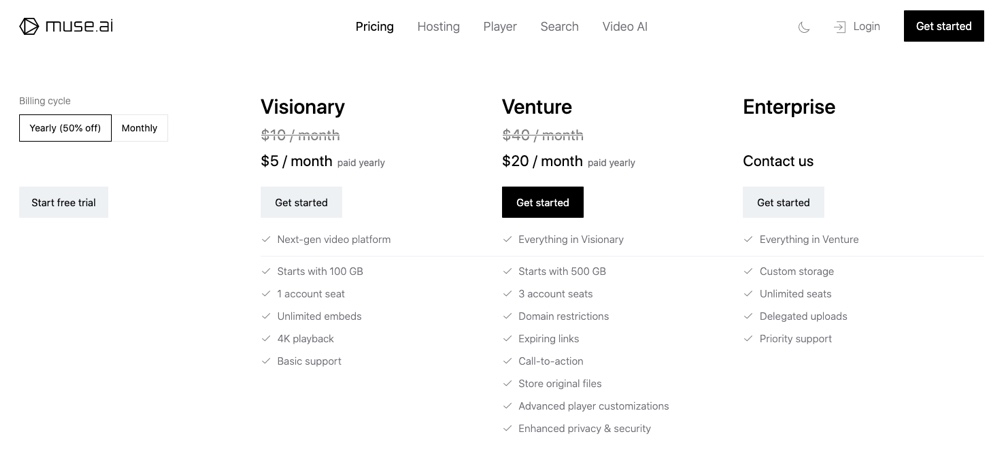This screenshot has height=456, width=1000.
Task: Click checkmark next to 4K playback
Action: (266, 339)
